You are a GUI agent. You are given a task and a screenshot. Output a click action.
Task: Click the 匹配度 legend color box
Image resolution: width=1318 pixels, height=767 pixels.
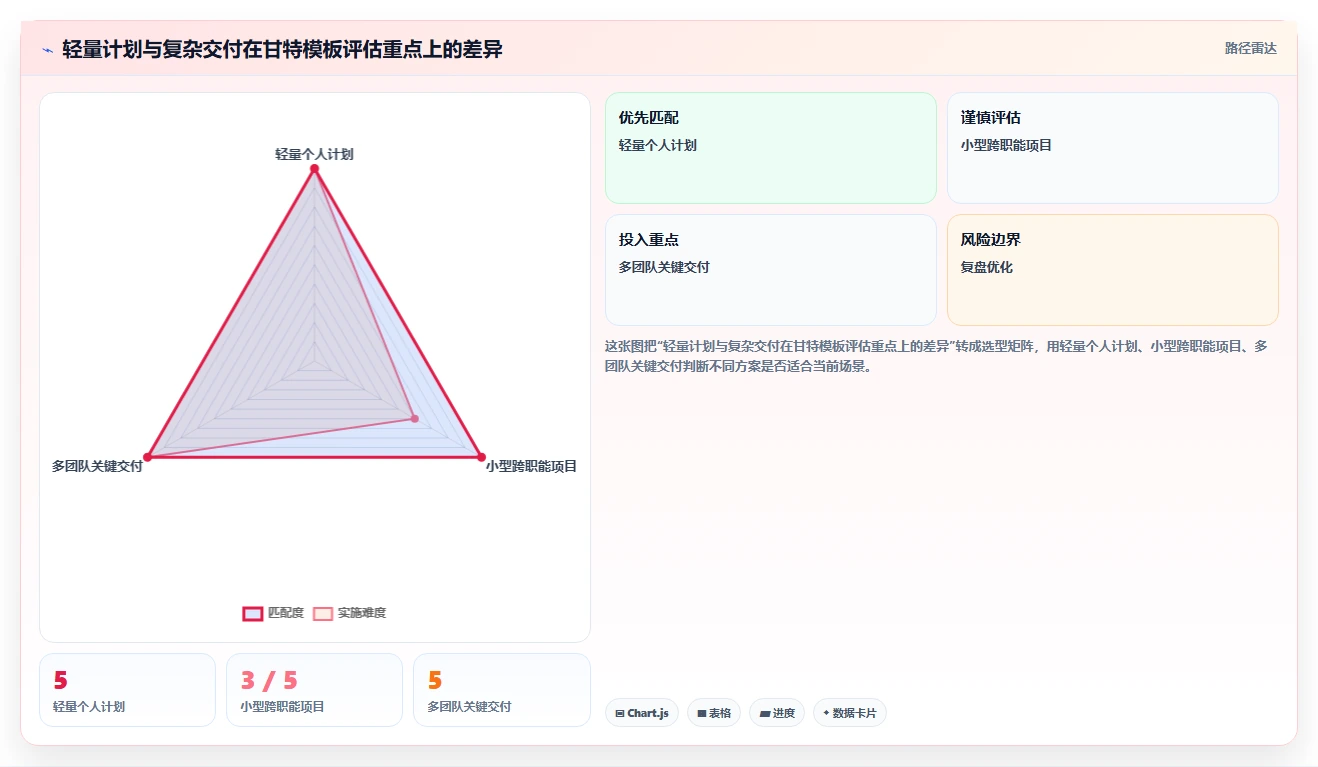(x=253, y=613)
